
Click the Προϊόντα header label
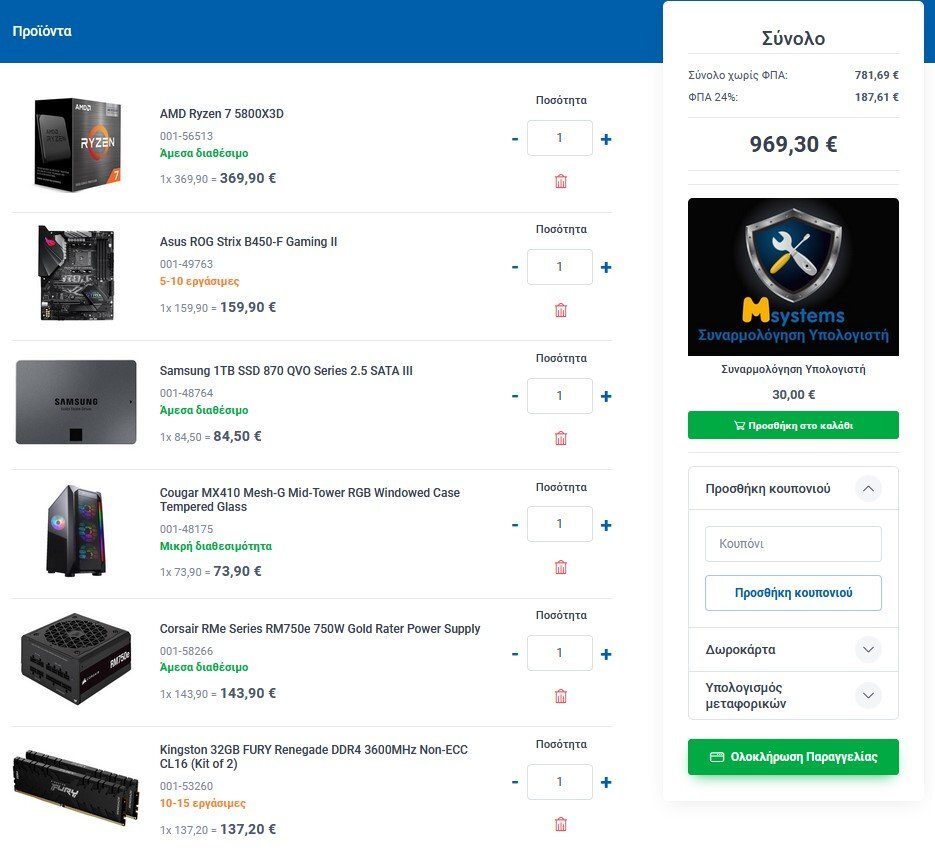tap(42, 31)
